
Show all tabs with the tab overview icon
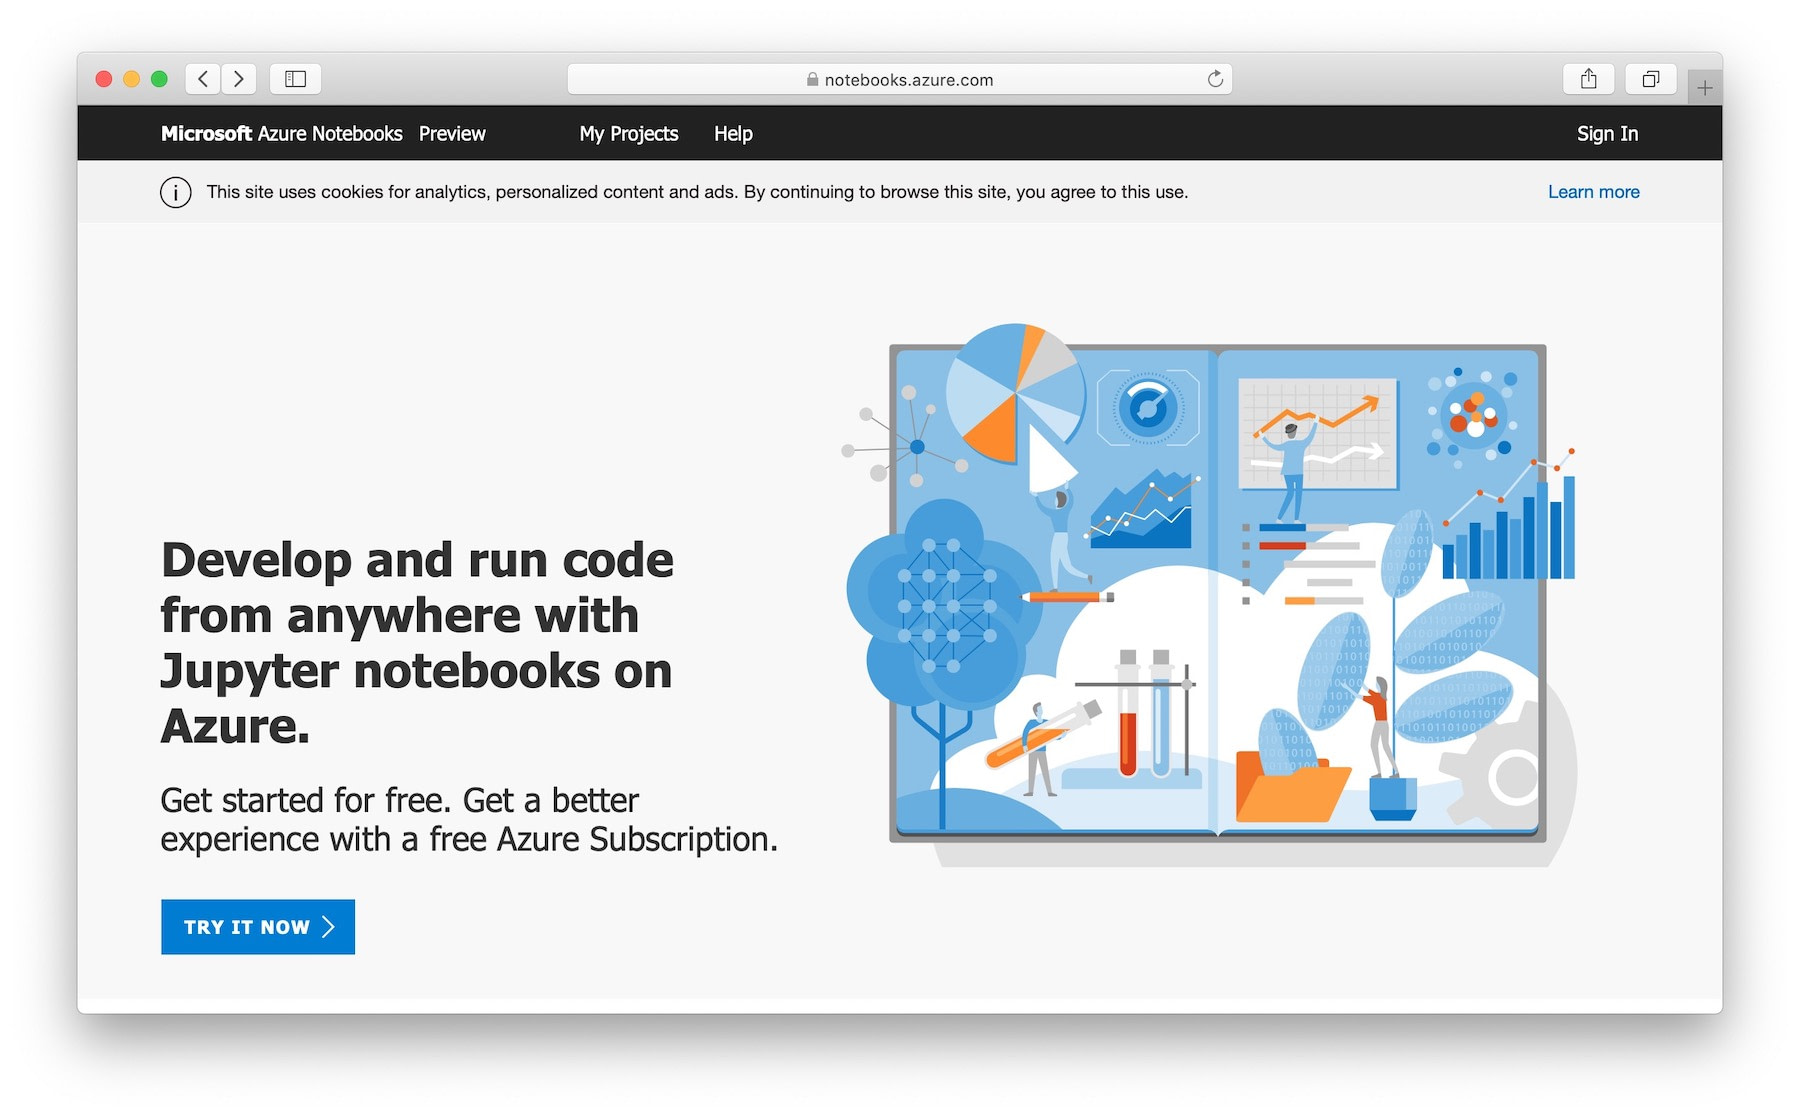click(1650, 78)
